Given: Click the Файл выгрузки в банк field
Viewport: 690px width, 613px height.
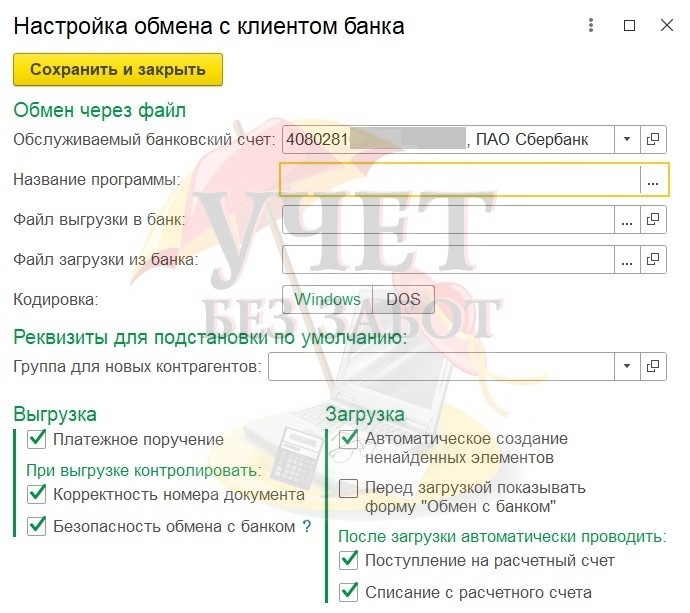Looking at the screenshot, I should tap(448, 220).
